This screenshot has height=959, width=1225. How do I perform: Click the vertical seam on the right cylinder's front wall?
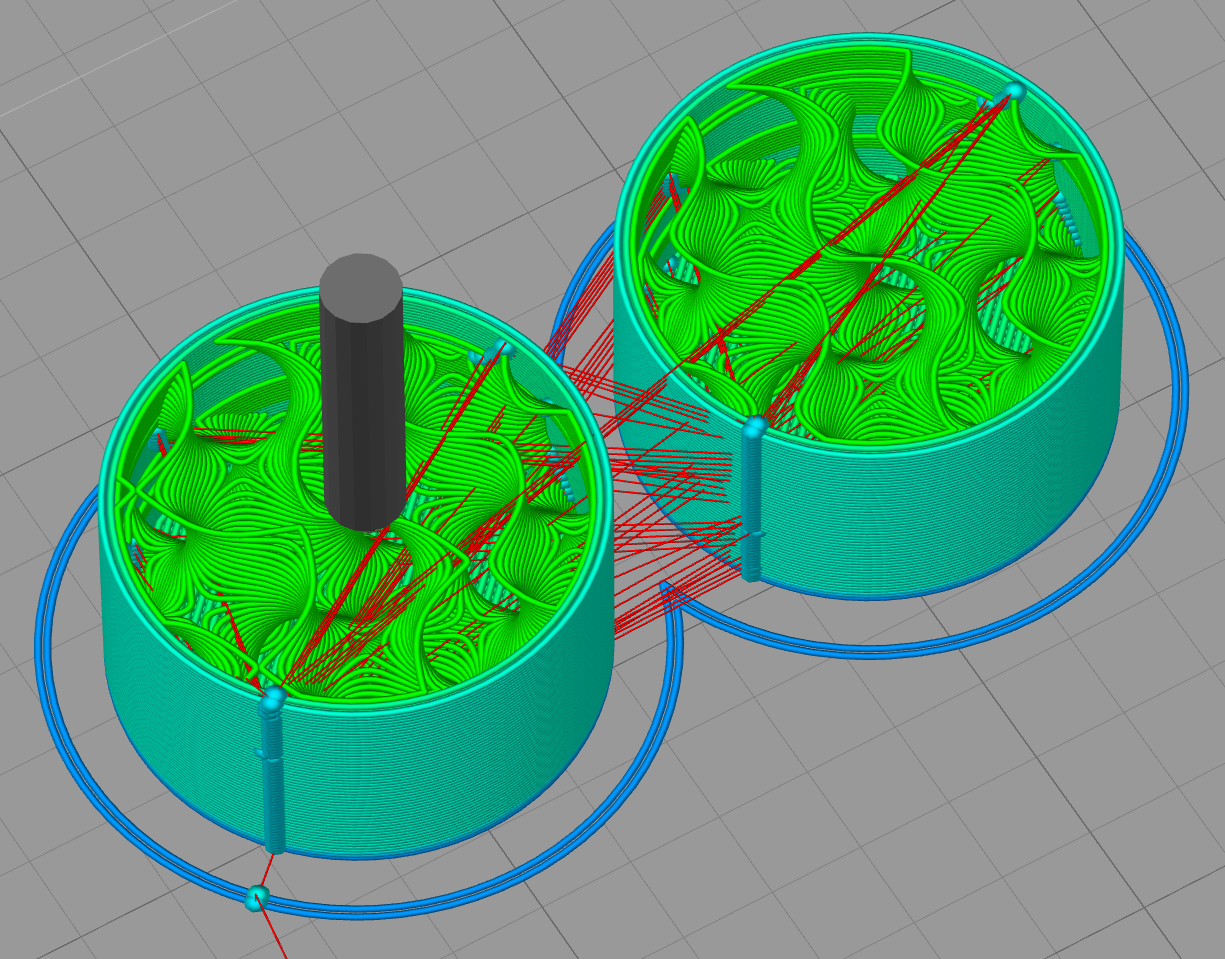(752, 498)
